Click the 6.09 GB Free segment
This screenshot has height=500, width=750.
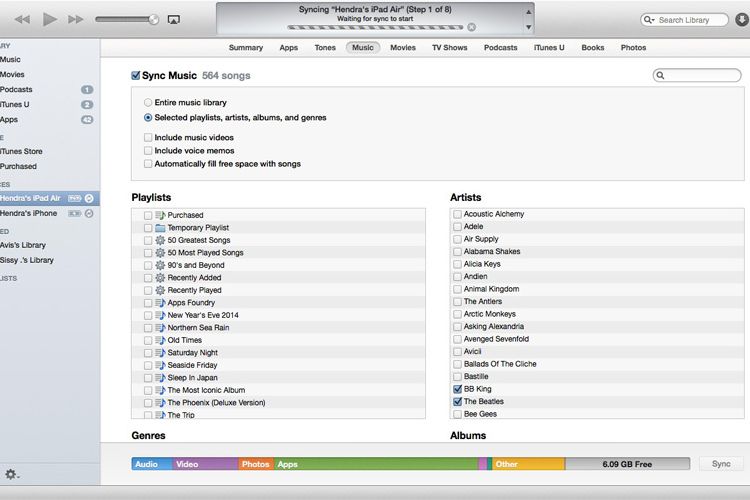[627, 464]
